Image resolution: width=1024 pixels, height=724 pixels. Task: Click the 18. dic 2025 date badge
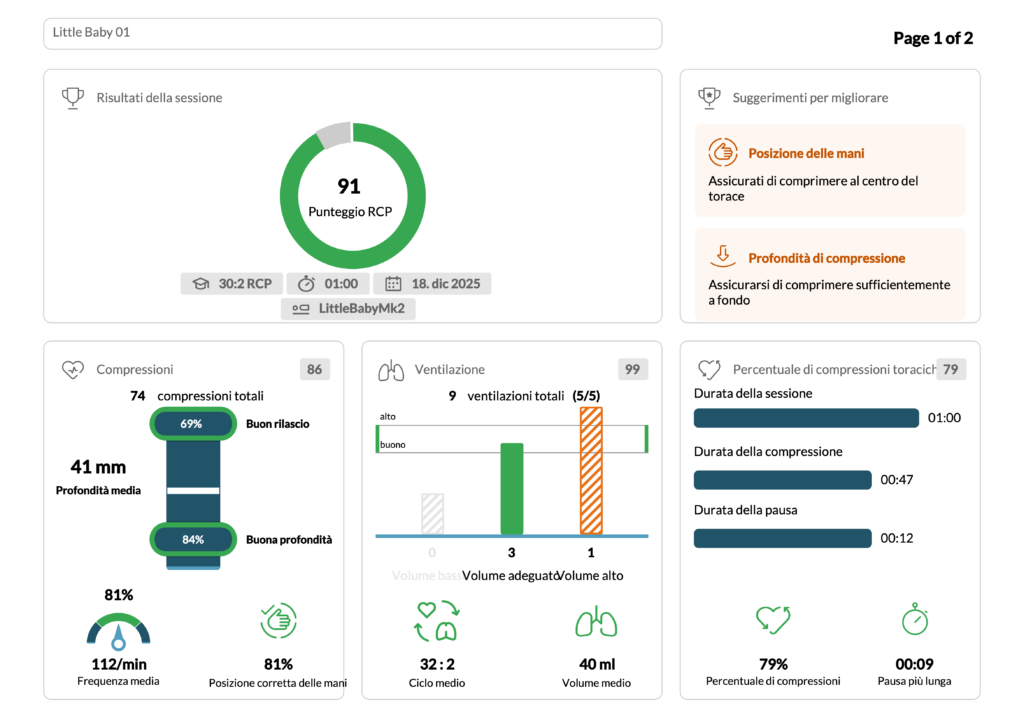click(x=432, y=284)
